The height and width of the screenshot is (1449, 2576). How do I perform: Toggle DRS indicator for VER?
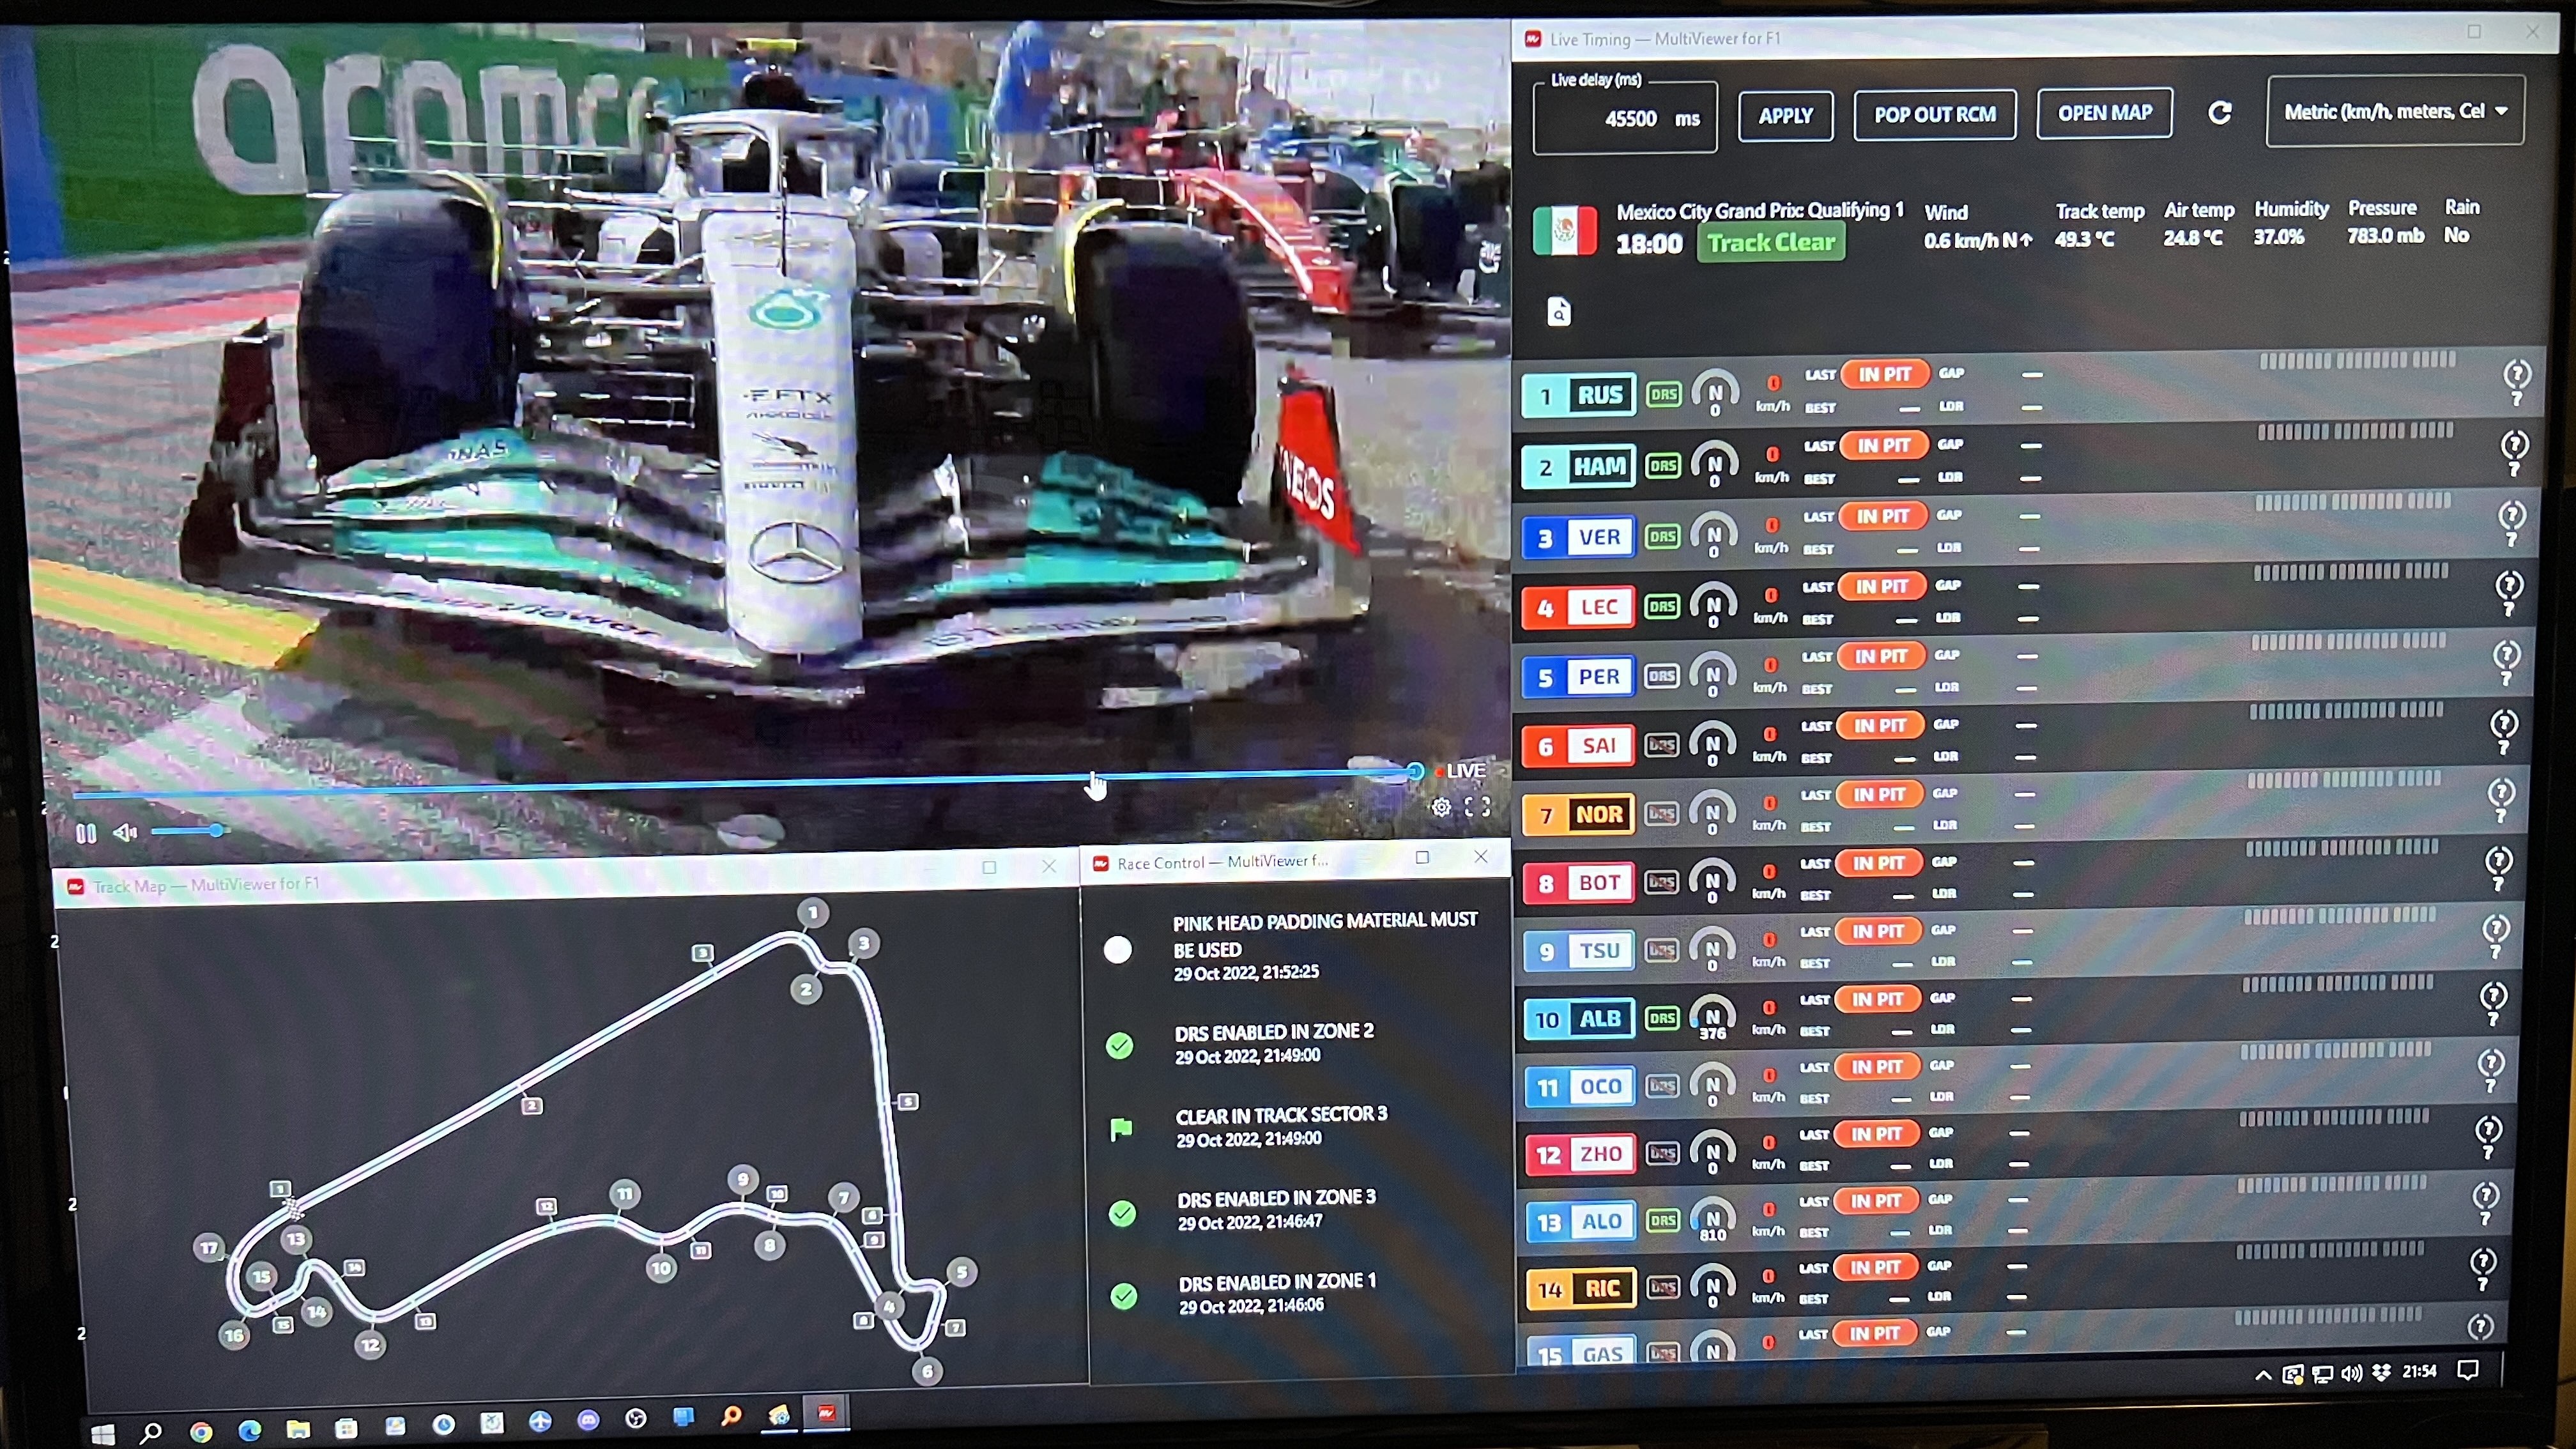(1662, 537)
